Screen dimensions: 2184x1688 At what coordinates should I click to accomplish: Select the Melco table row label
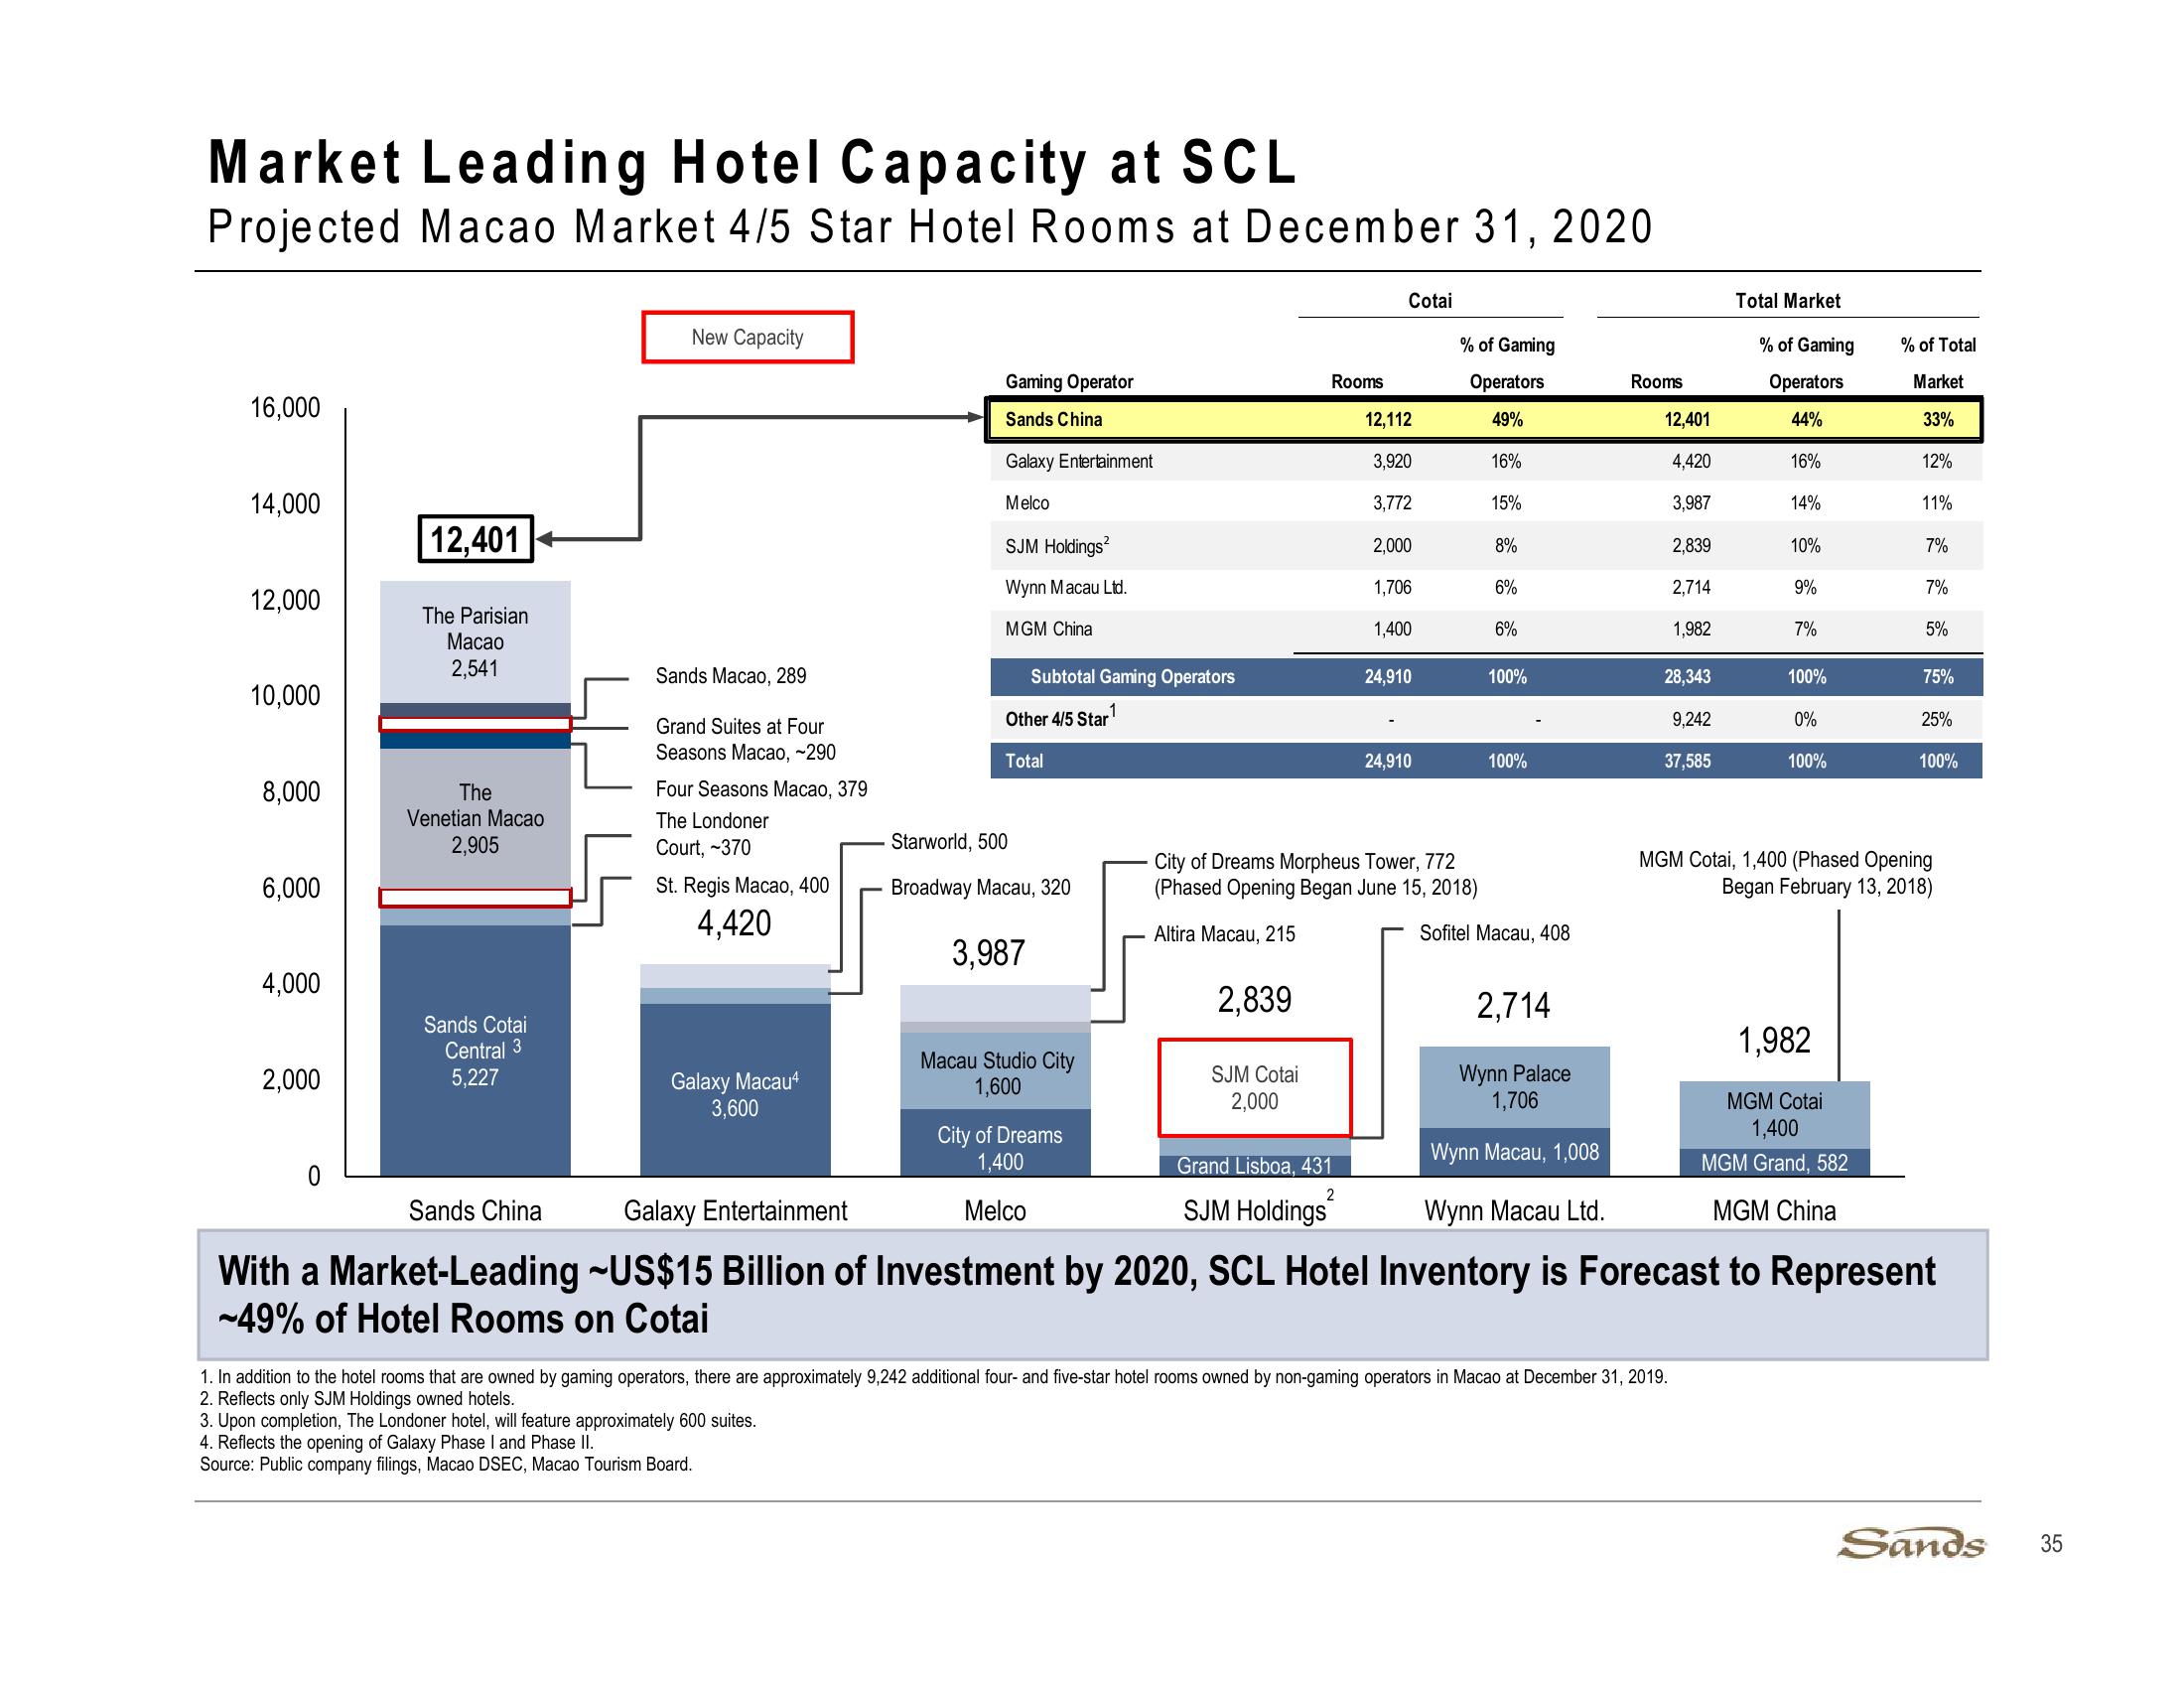point(1027,503)
